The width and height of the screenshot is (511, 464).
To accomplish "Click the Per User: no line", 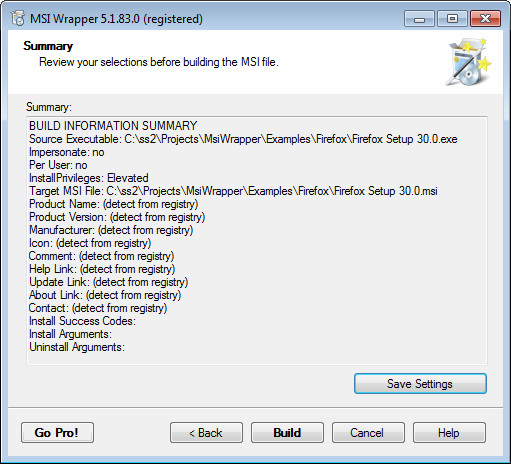I will [x=58, y=165].
